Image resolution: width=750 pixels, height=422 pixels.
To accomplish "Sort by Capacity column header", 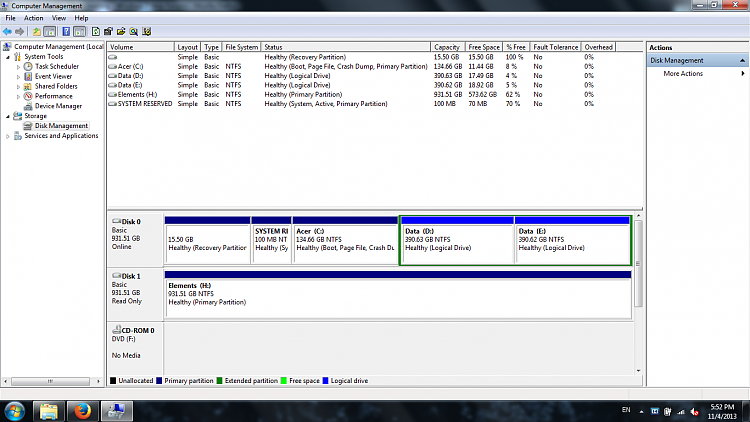I will (447, 47).
